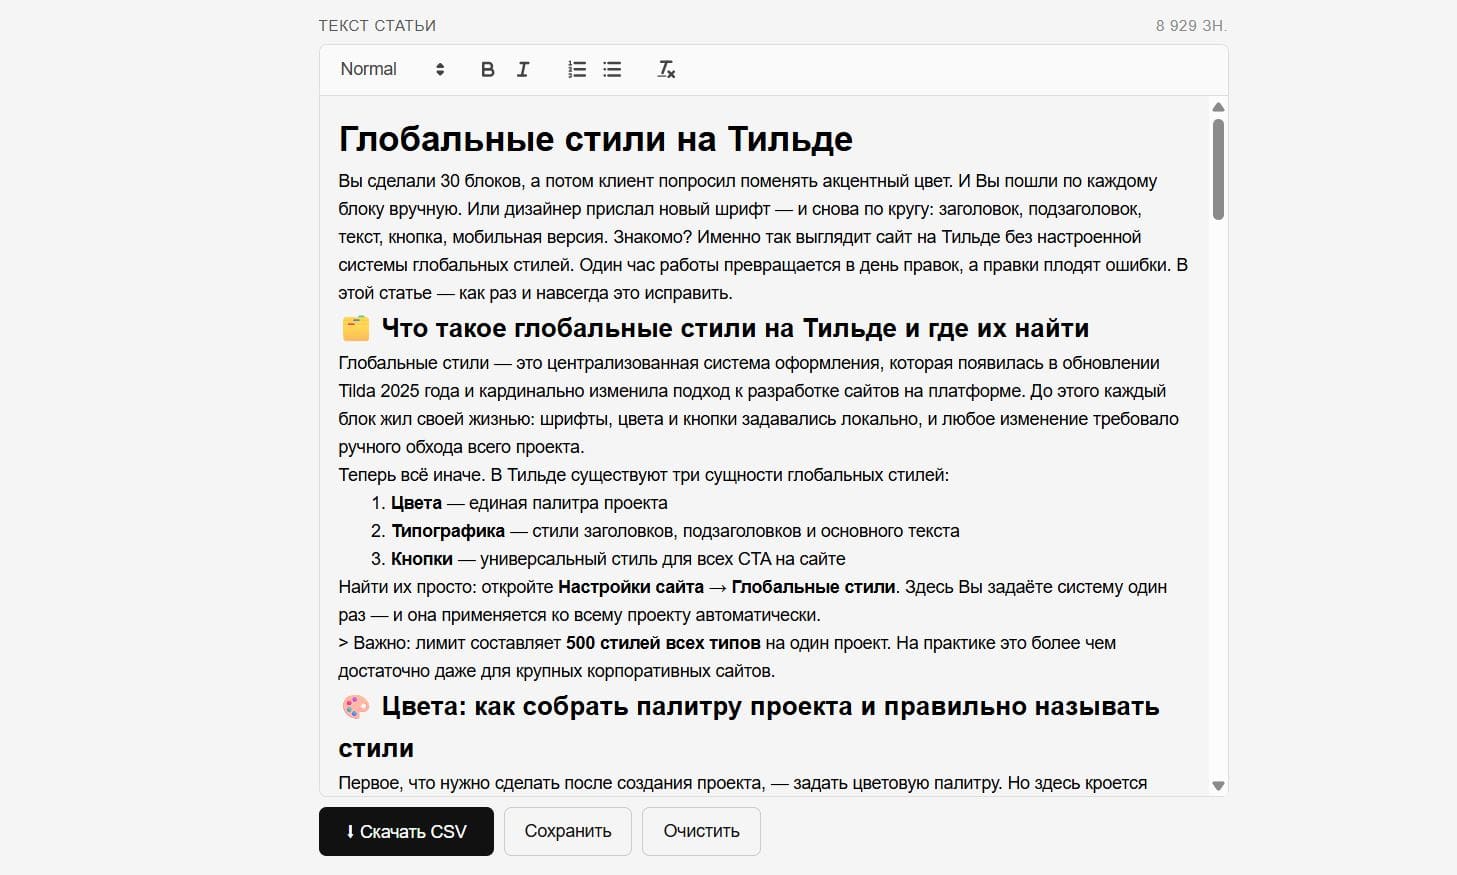Insert a numbered list
Viewport: 1457px width, 875px height.
coord(577,69)
